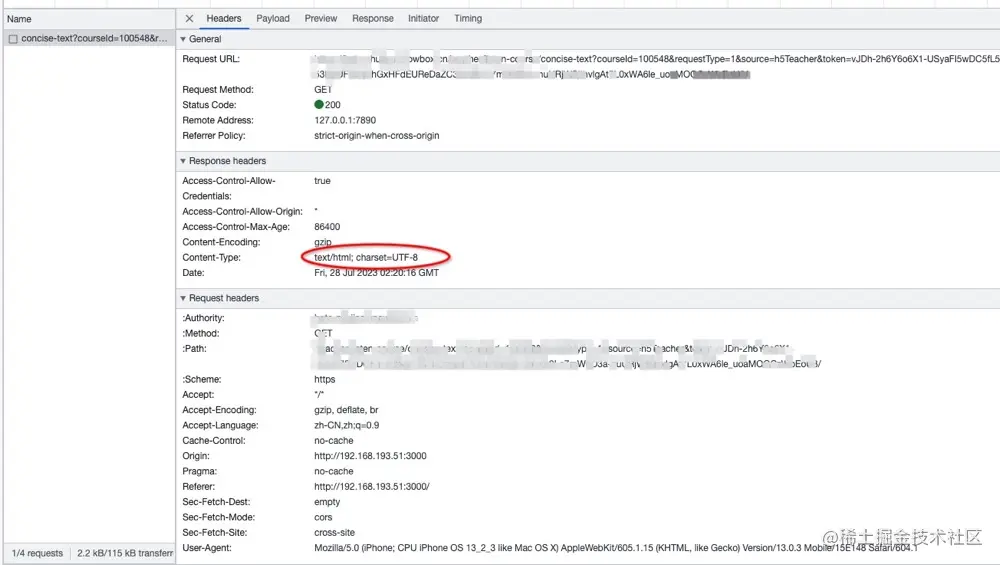Click the Request Method label
Viewport: 1000px width, 565px height.
(218, 89)
